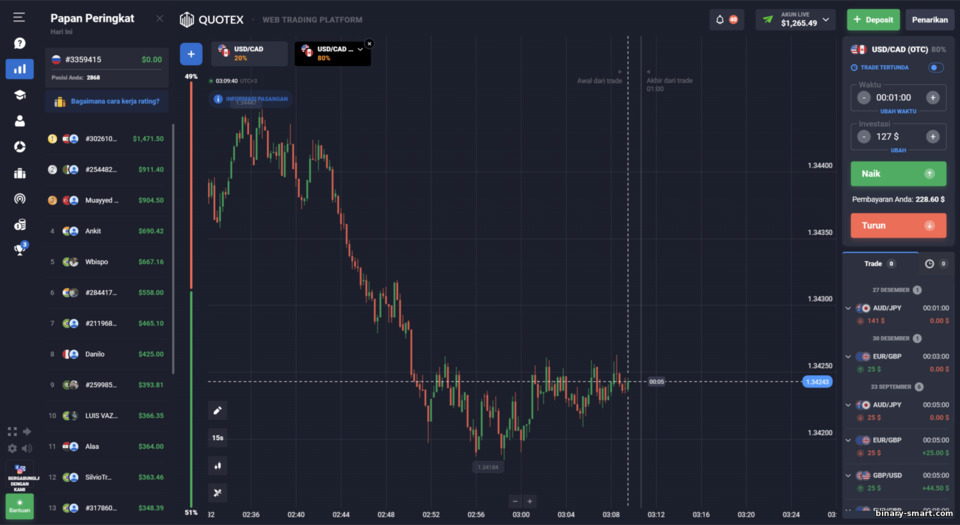
Task: Select leaderboard row LUIS VAZ
Action: coord(107,415)
